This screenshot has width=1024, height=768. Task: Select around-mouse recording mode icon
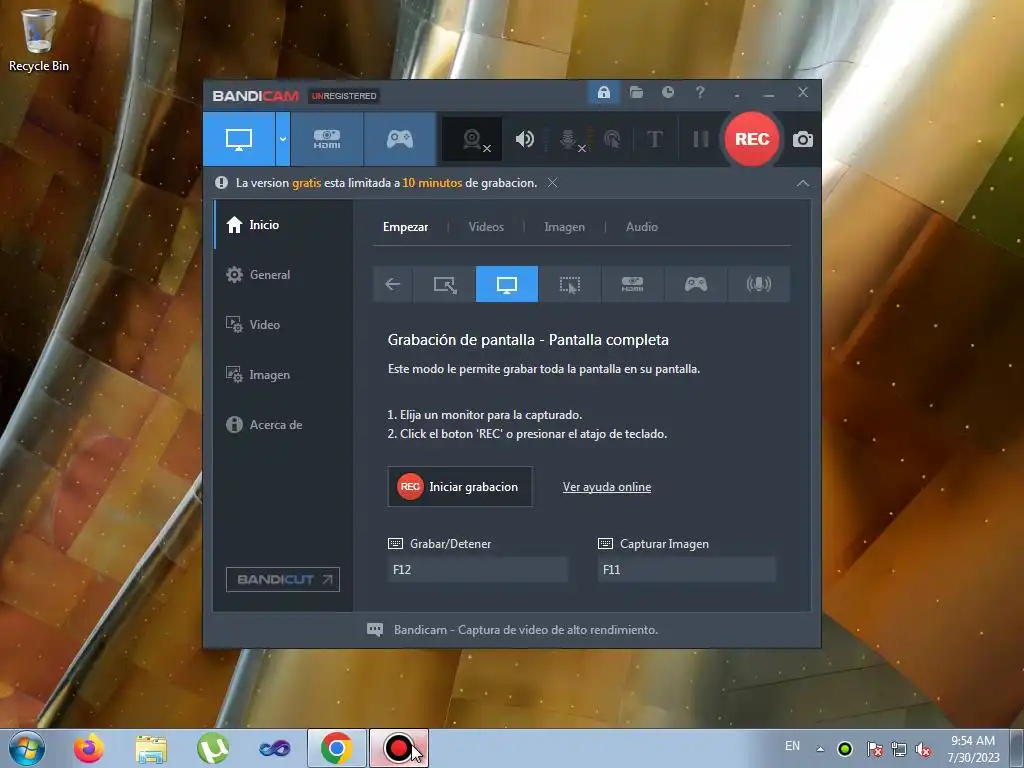pos(569,284)
